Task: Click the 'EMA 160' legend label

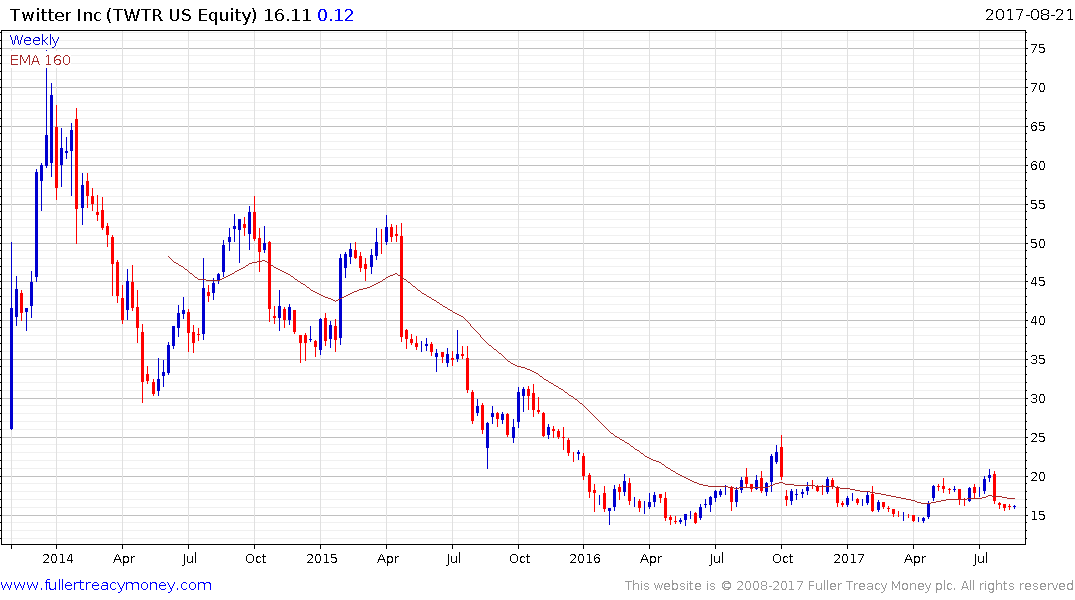Action: pos(40,60)
